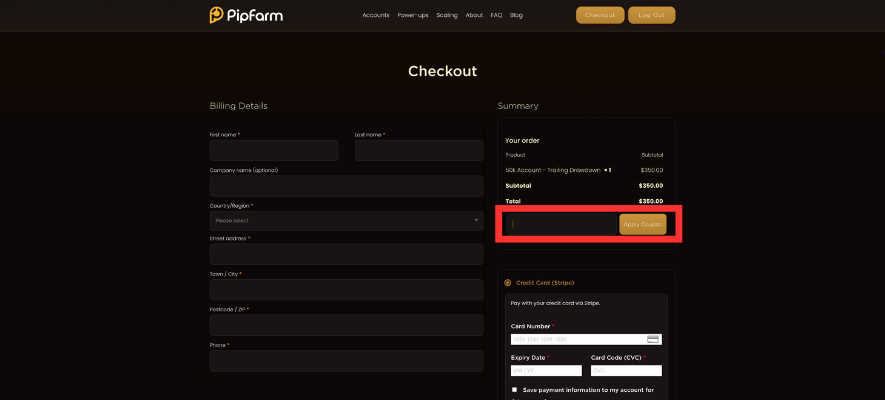Click the First name field
This screenshot has width=885, height=400.
click(x=274, y=151)
